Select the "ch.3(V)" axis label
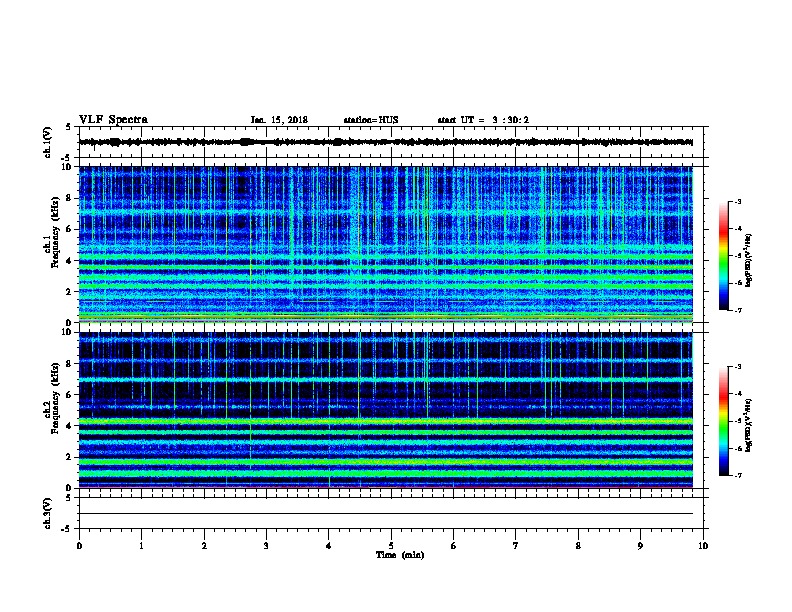This screenshot has width=792, height=612. (x=48, y=513)
